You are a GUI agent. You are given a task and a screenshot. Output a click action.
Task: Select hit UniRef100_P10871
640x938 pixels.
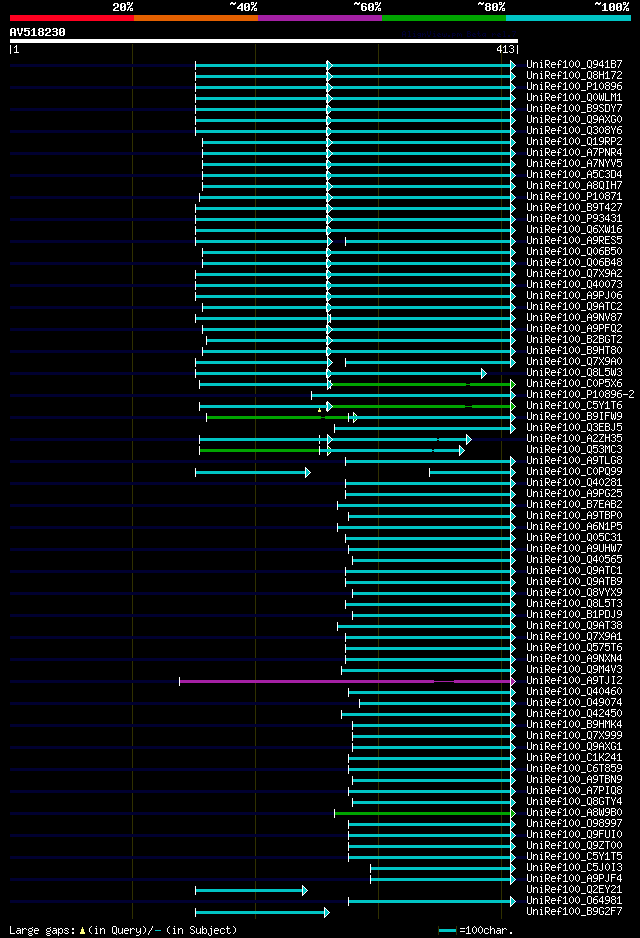pyautogui.click(x=574, y=196)
